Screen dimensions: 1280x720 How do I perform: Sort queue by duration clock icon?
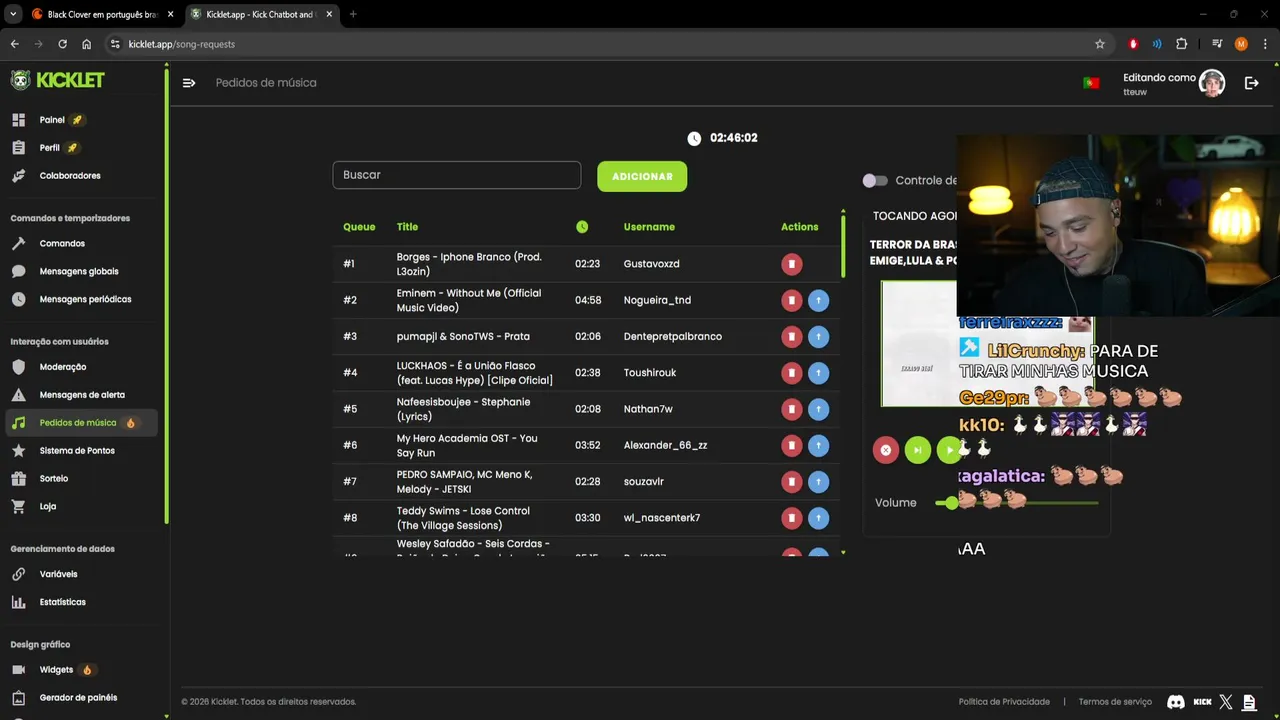tap(582, 227)
